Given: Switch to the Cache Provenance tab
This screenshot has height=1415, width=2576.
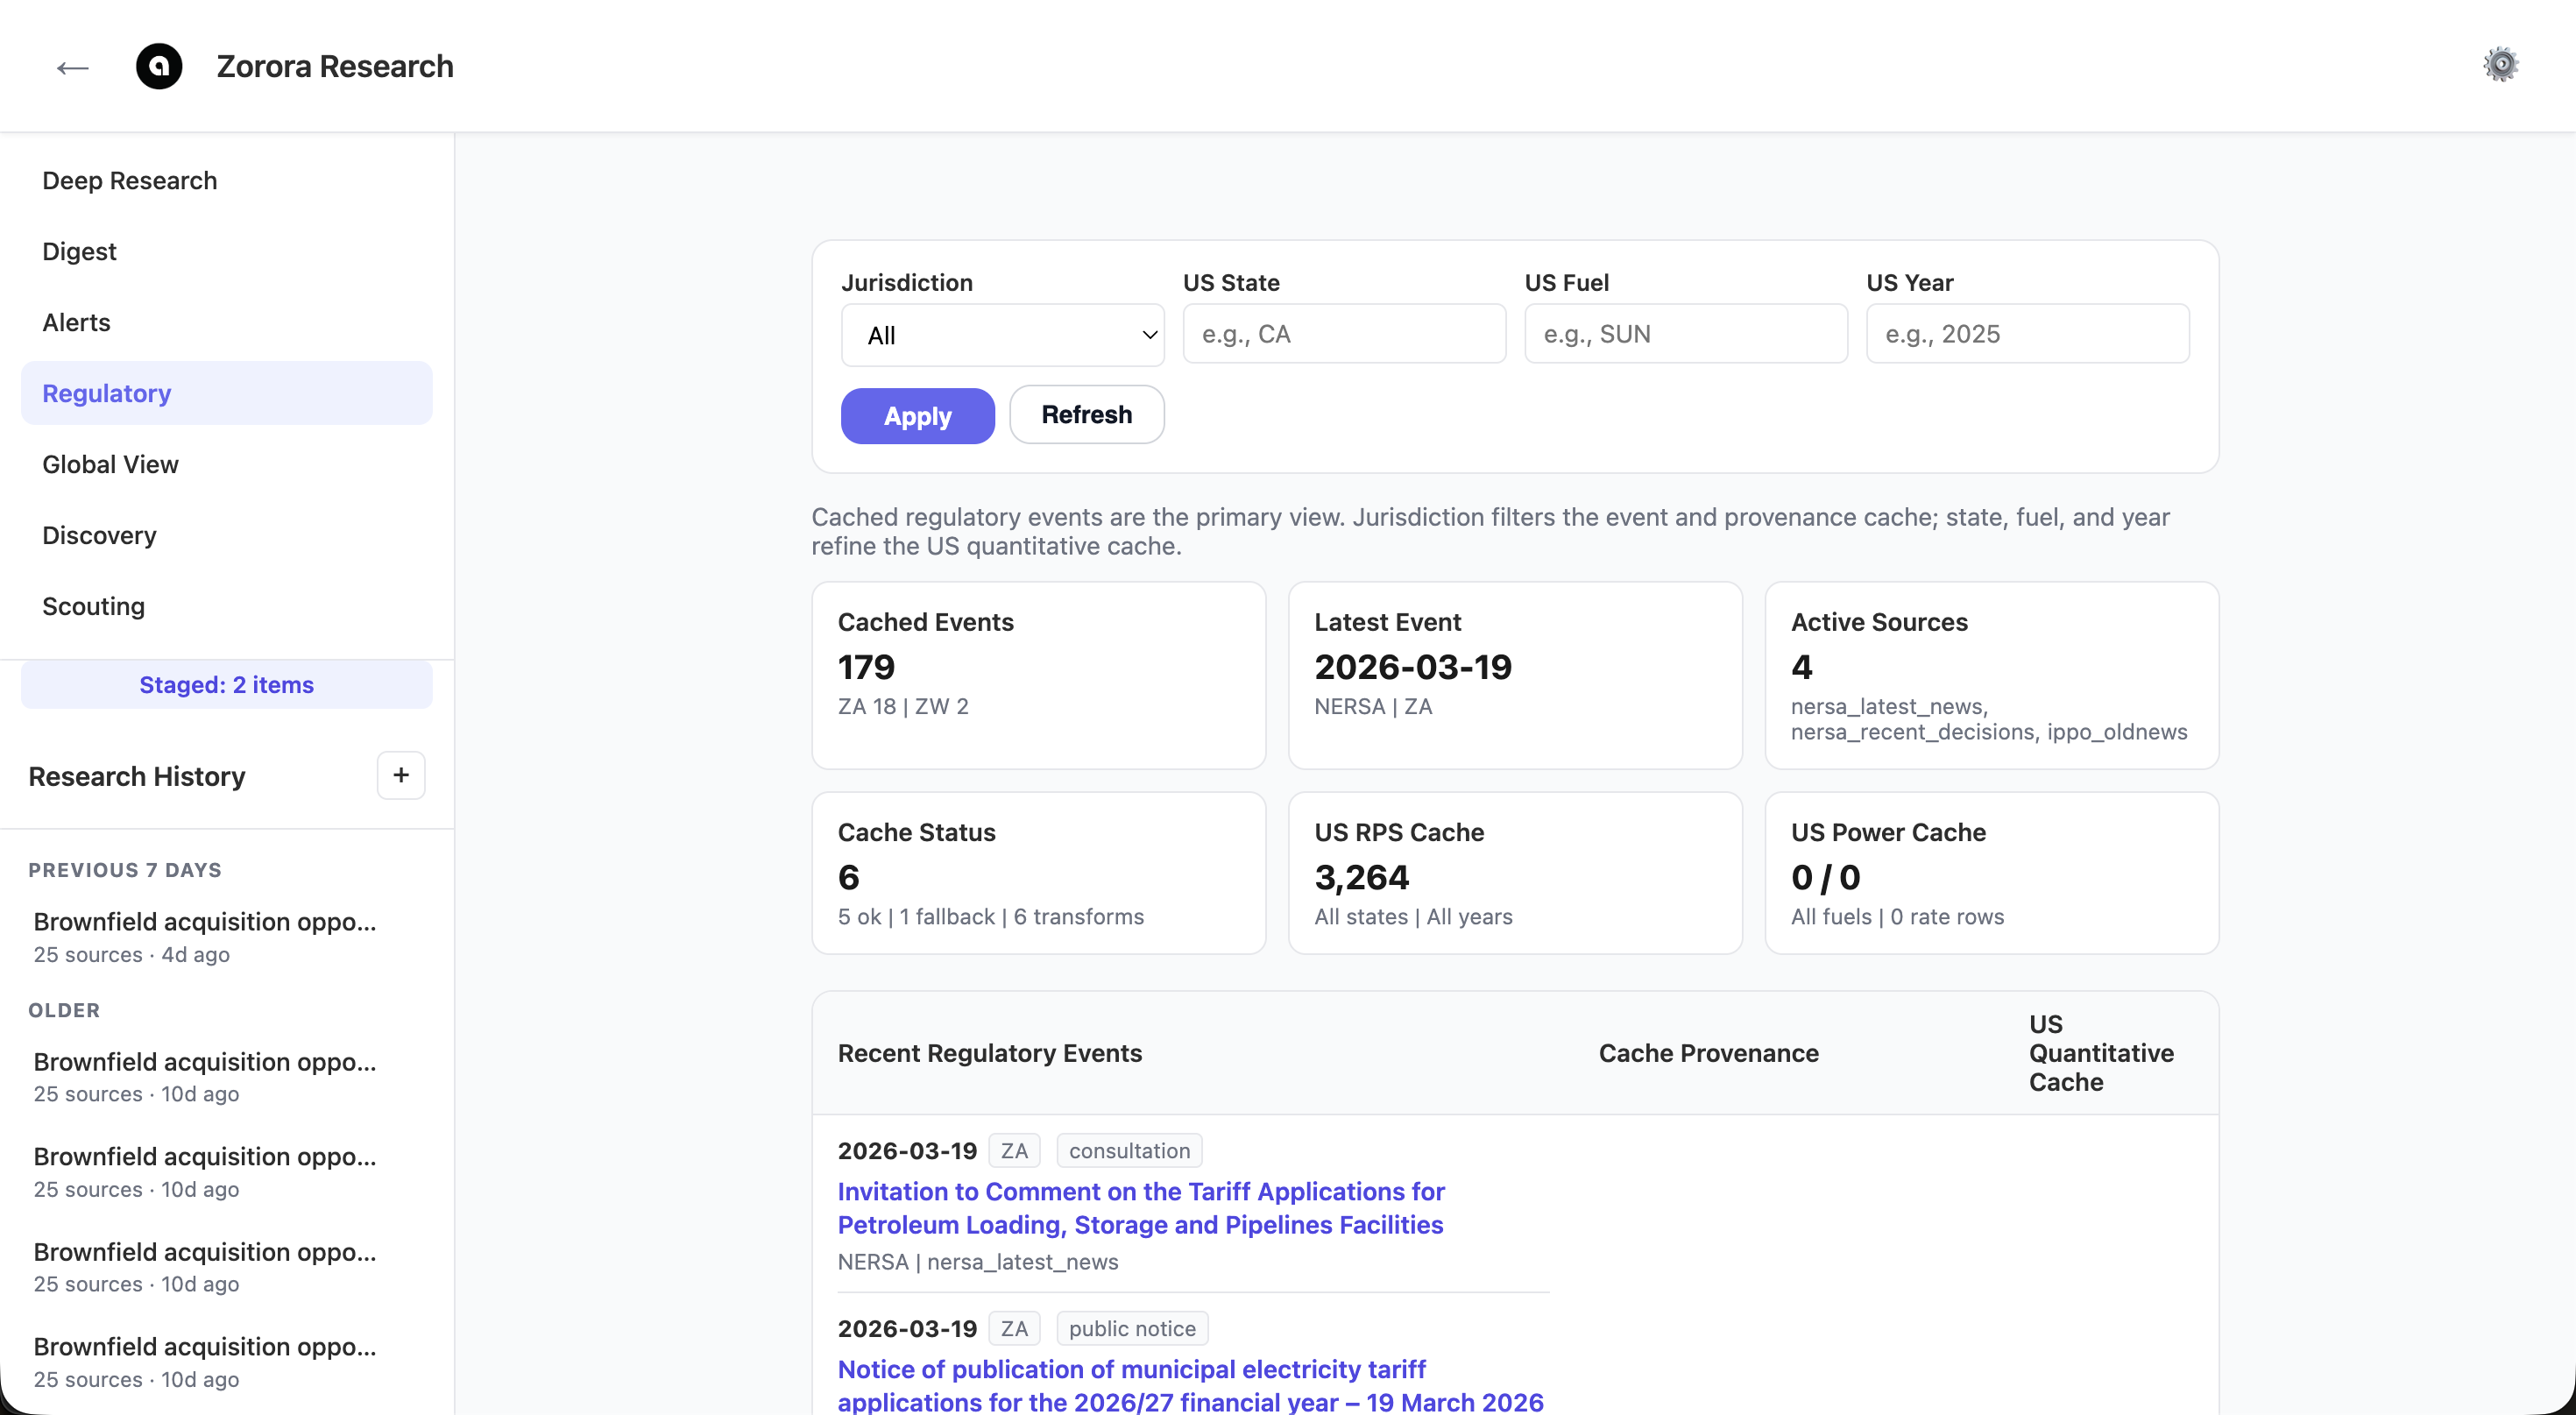Looking at the screenshot, I should click(1708, 1053).
